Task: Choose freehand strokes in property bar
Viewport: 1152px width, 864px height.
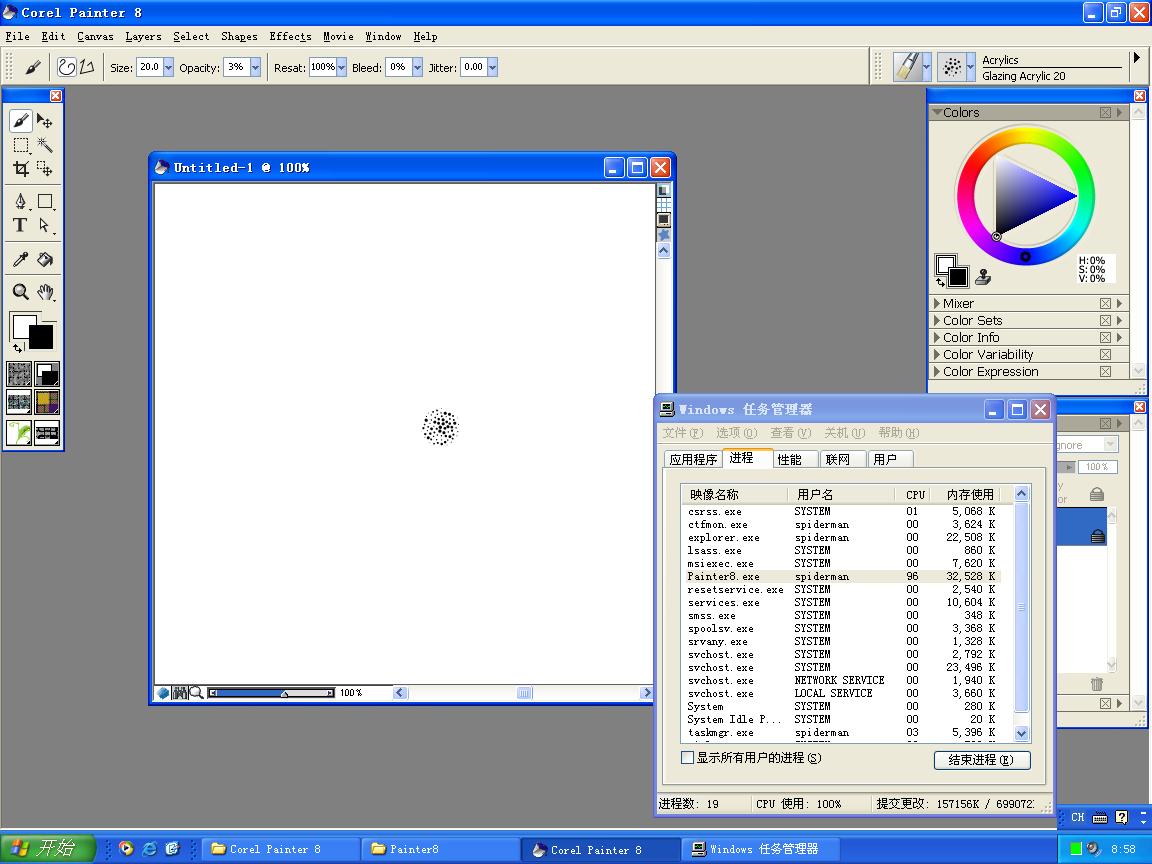Action: (67, 67)
